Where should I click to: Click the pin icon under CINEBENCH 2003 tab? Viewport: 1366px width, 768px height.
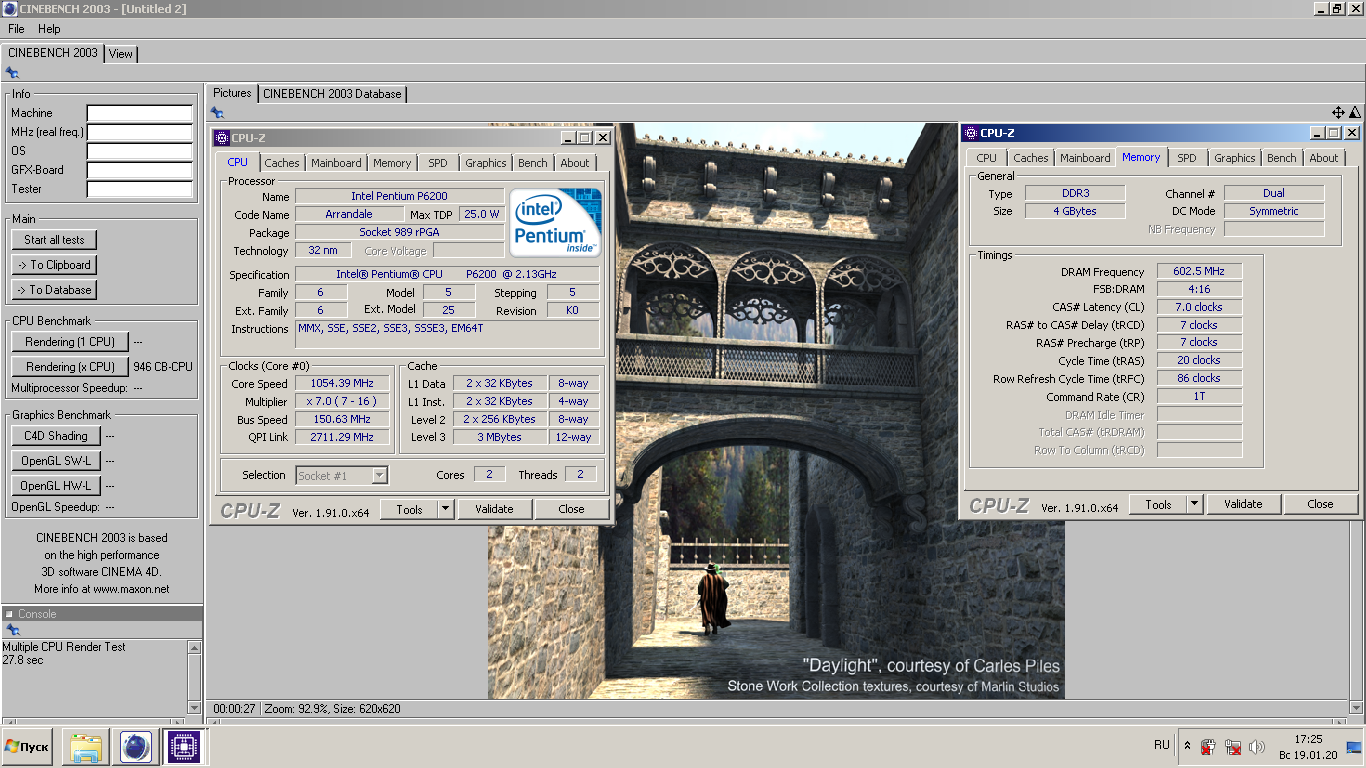(x=12, y=73)
